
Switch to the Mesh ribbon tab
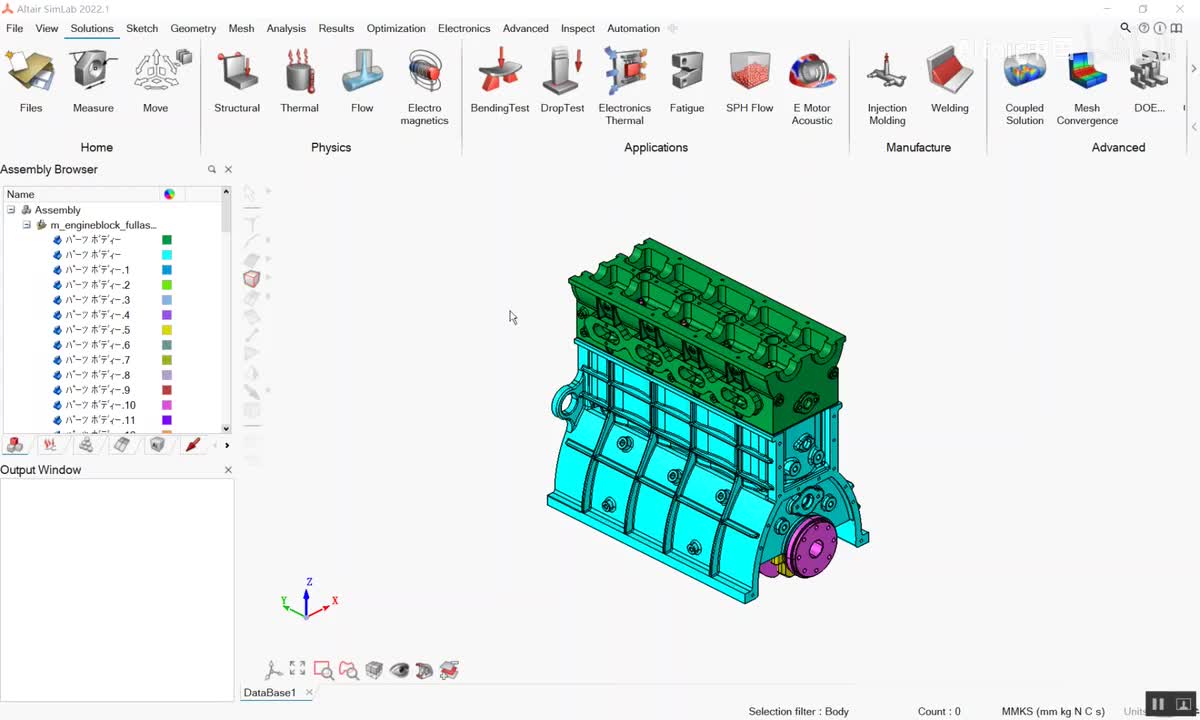pos(241,28)
